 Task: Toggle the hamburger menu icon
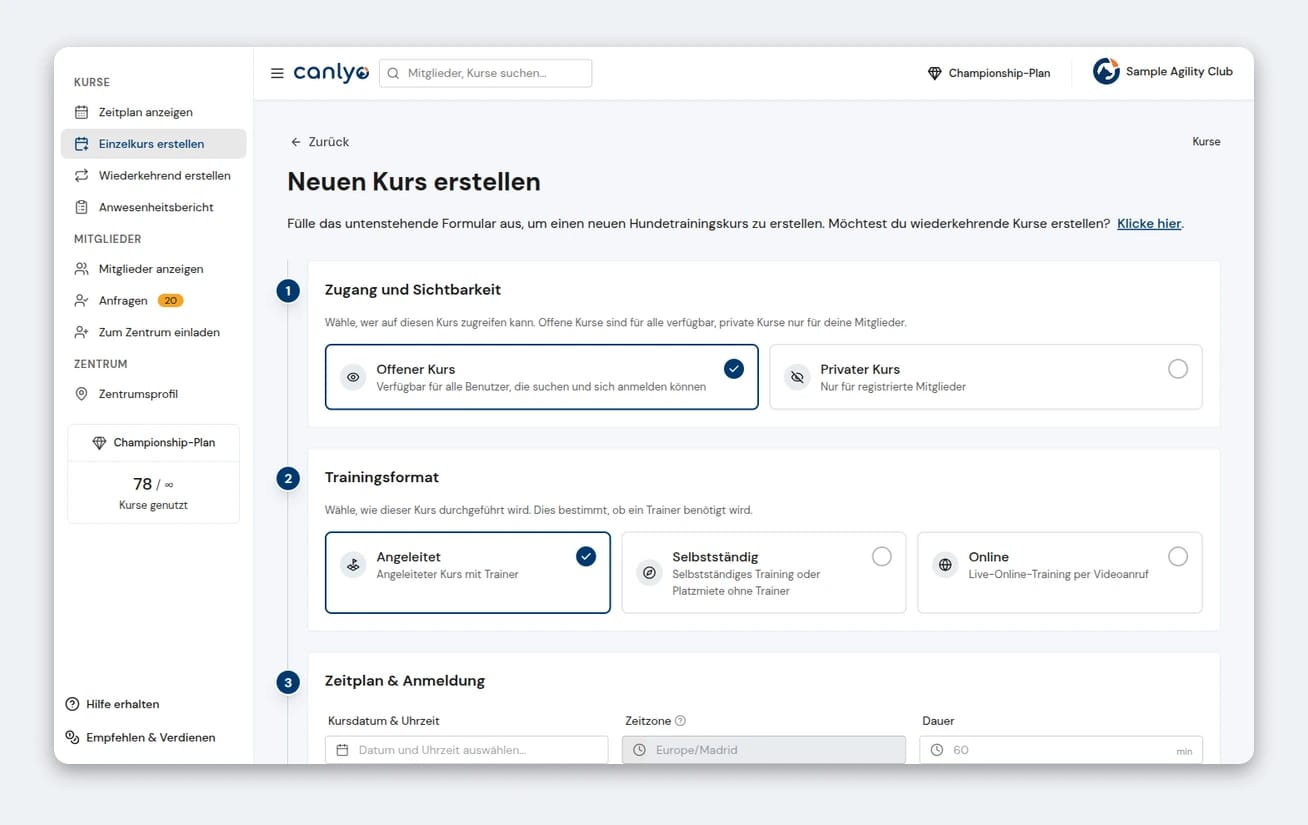(277, 73)
